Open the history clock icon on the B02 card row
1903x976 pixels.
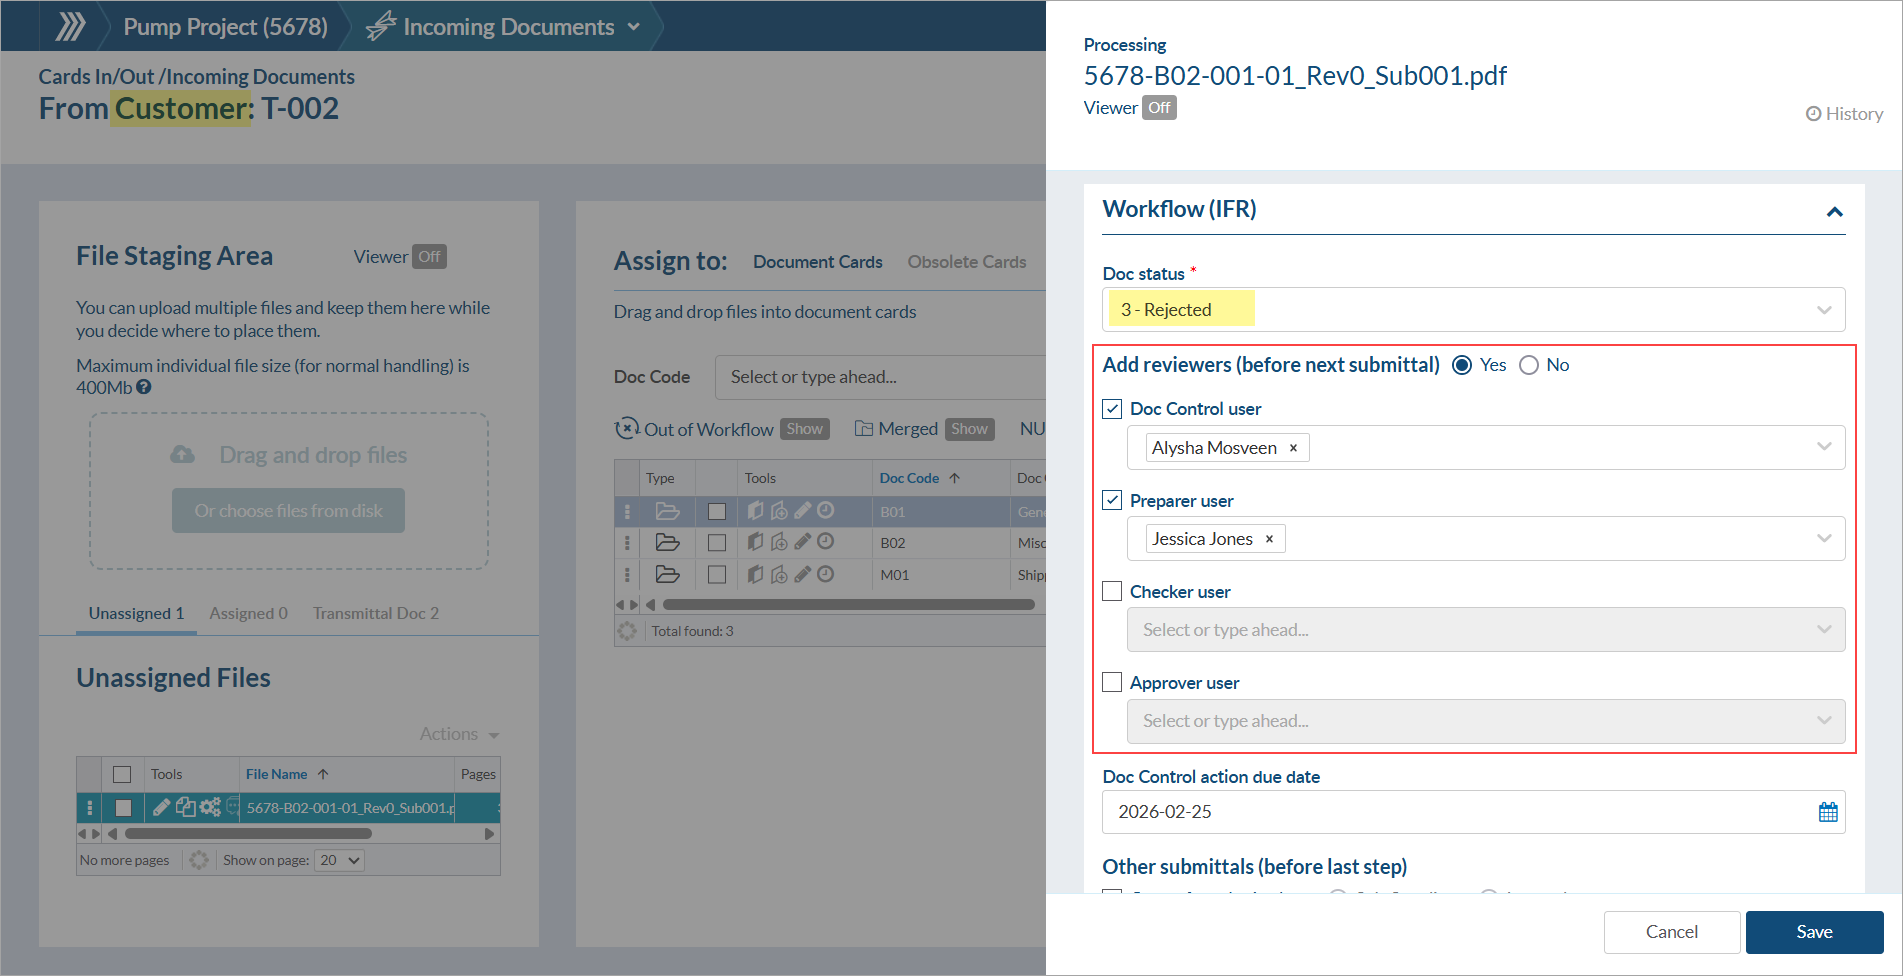(825, 542)
